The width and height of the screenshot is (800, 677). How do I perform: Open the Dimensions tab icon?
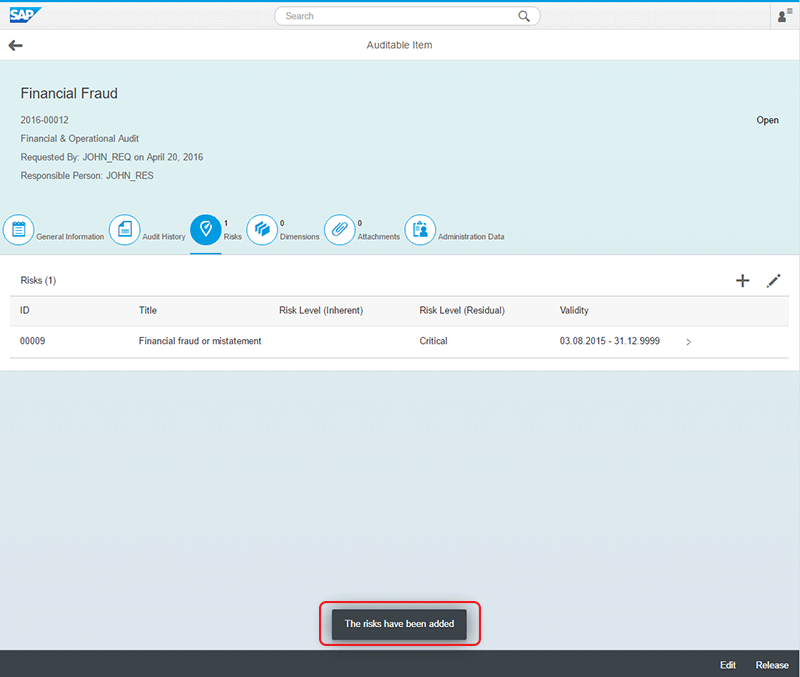[x=262, y=230]
